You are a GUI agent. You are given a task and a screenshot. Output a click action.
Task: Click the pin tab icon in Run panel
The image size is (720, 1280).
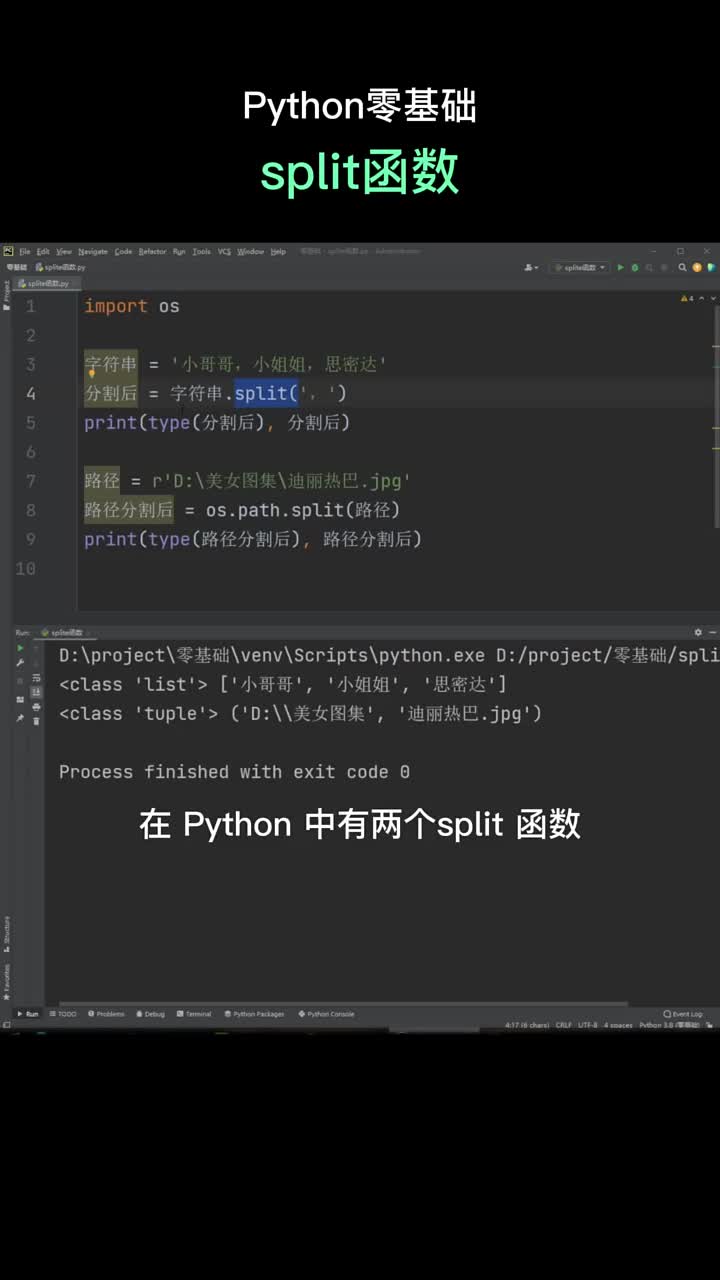[x=20, y=717]
